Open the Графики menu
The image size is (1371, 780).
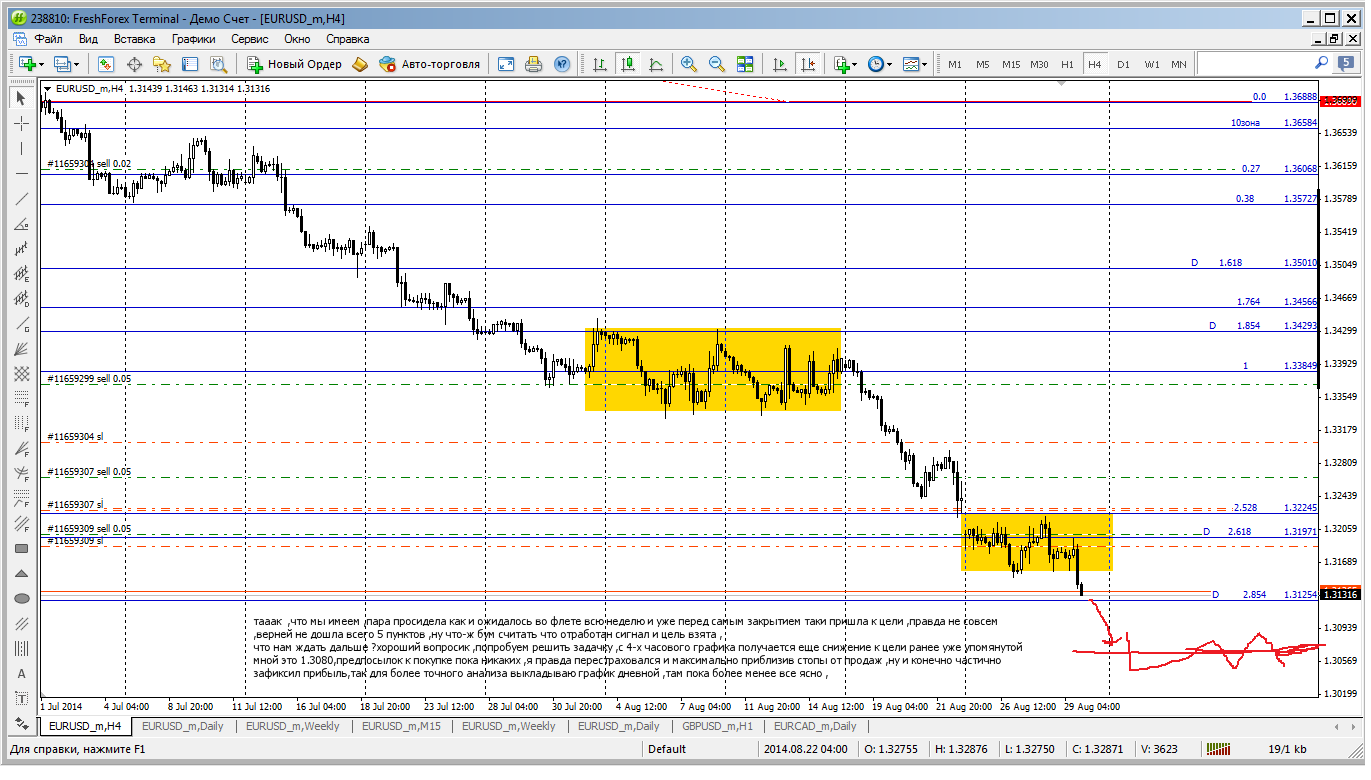point(193,39)
